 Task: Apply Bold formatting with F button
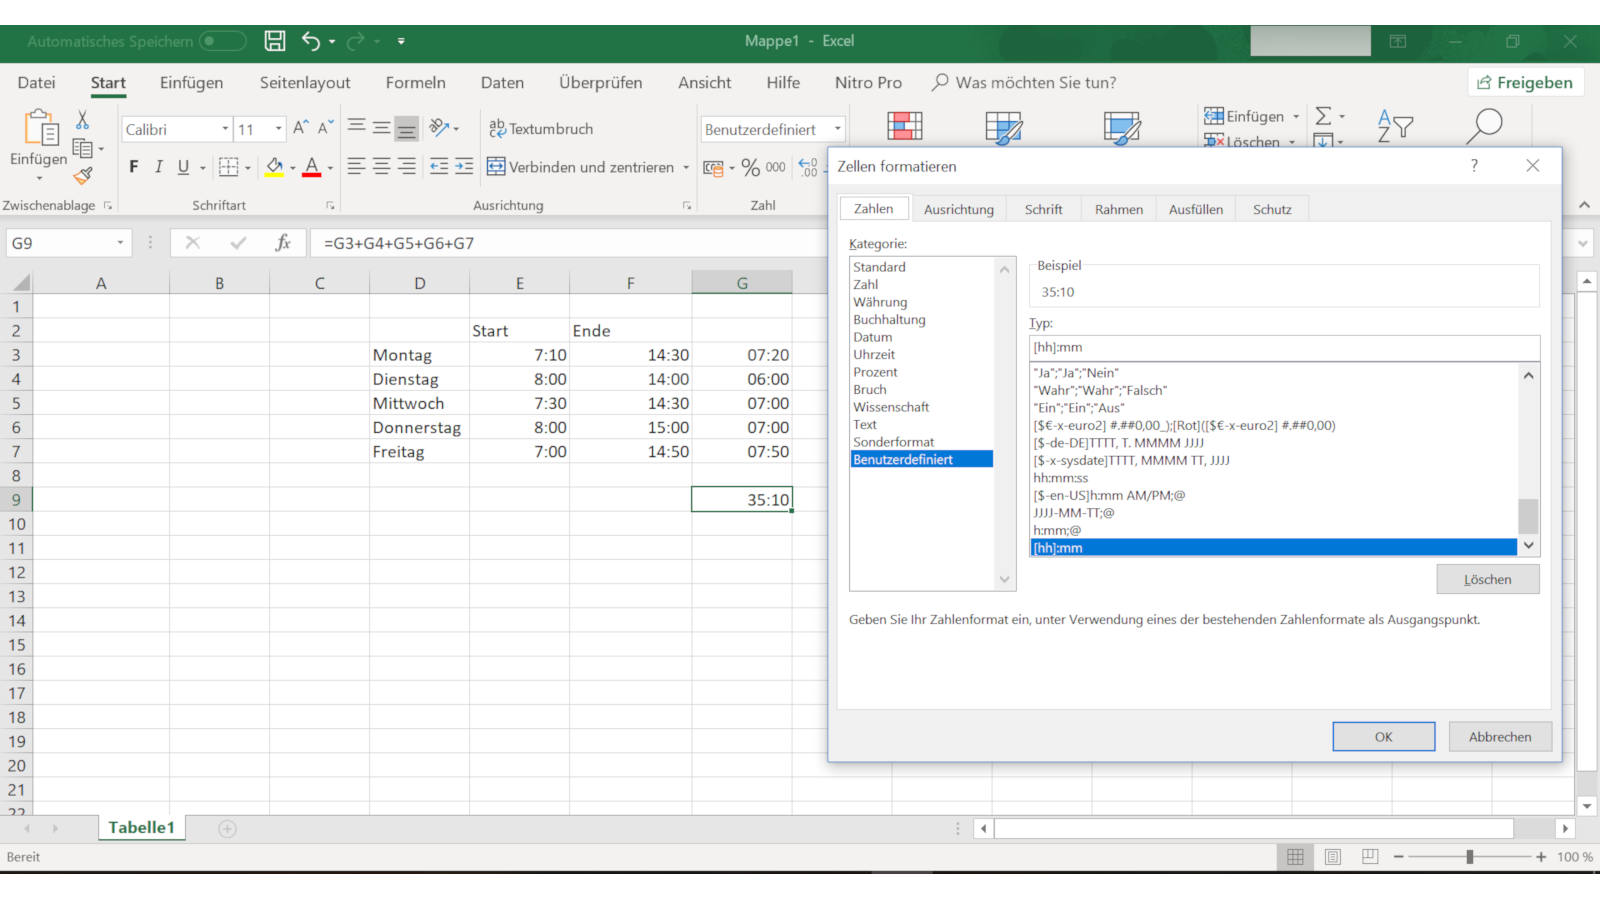click(133, 167)
